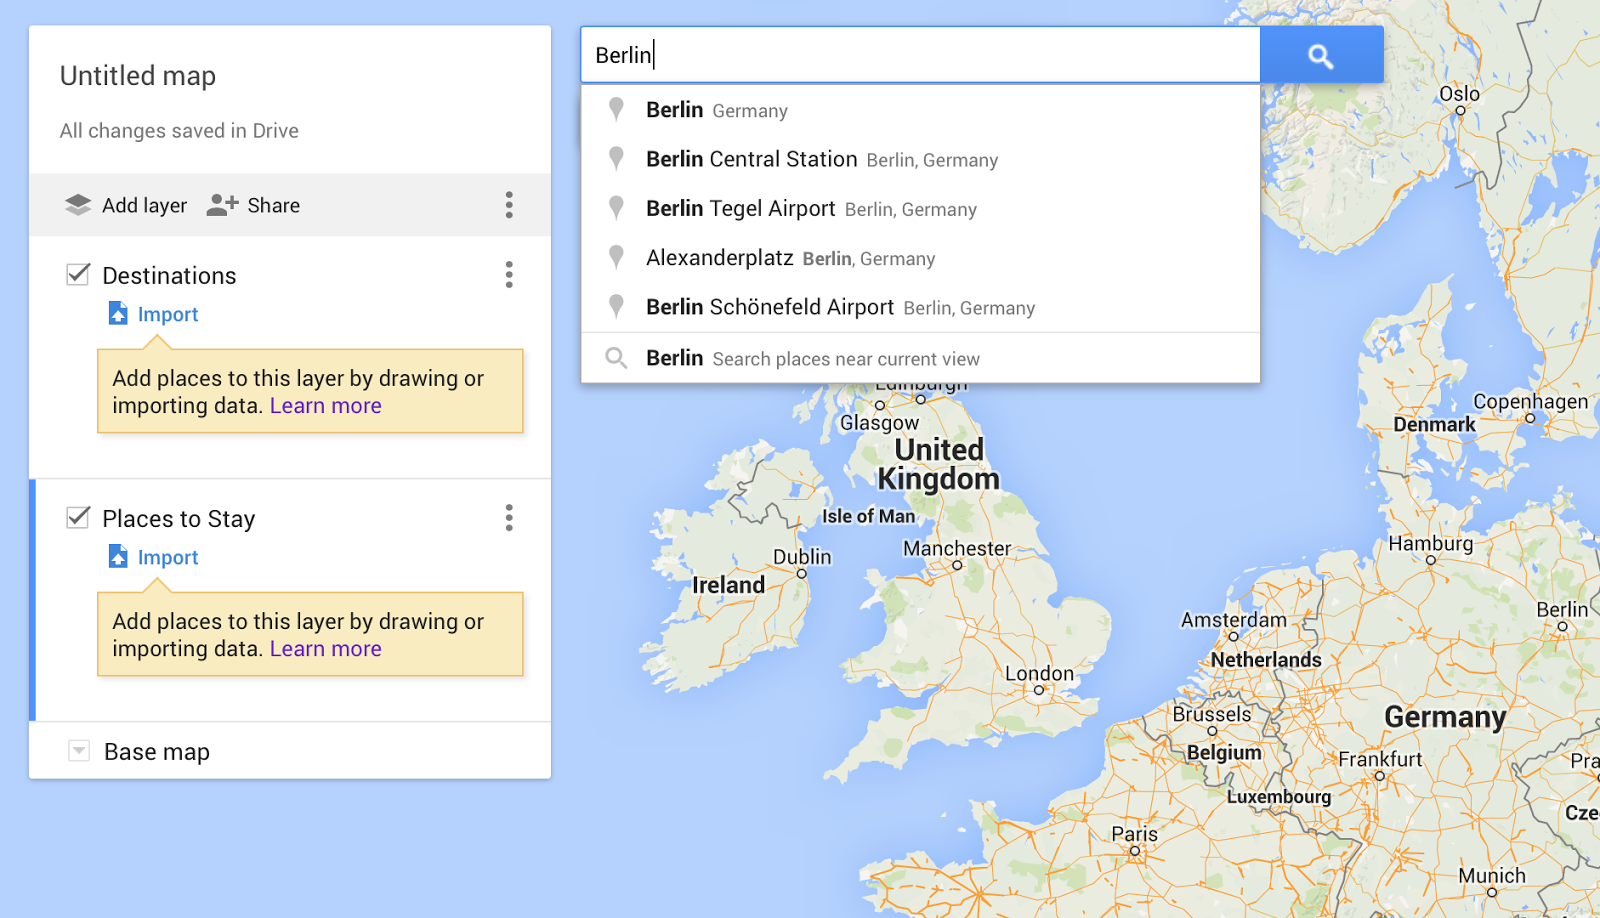Click the pin icon beside Alexanderplatz
The width and height of the screenshot is (1600, 918).
point(617,257)
